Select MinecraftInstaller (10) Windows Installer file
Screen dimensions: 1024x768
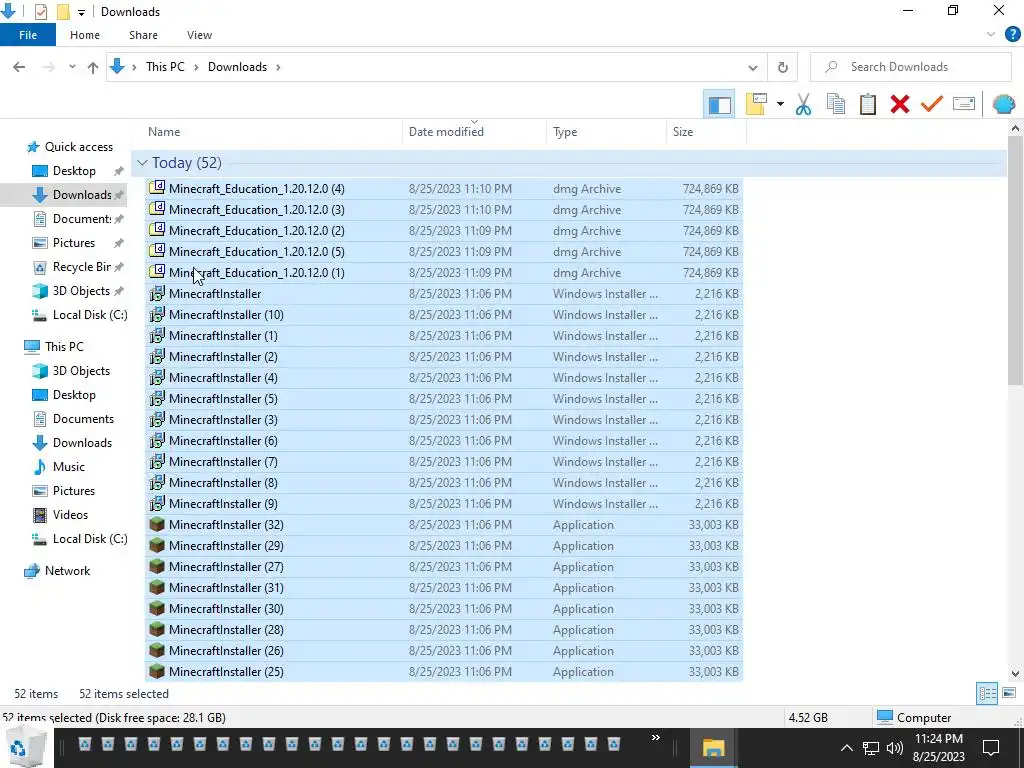443,315
